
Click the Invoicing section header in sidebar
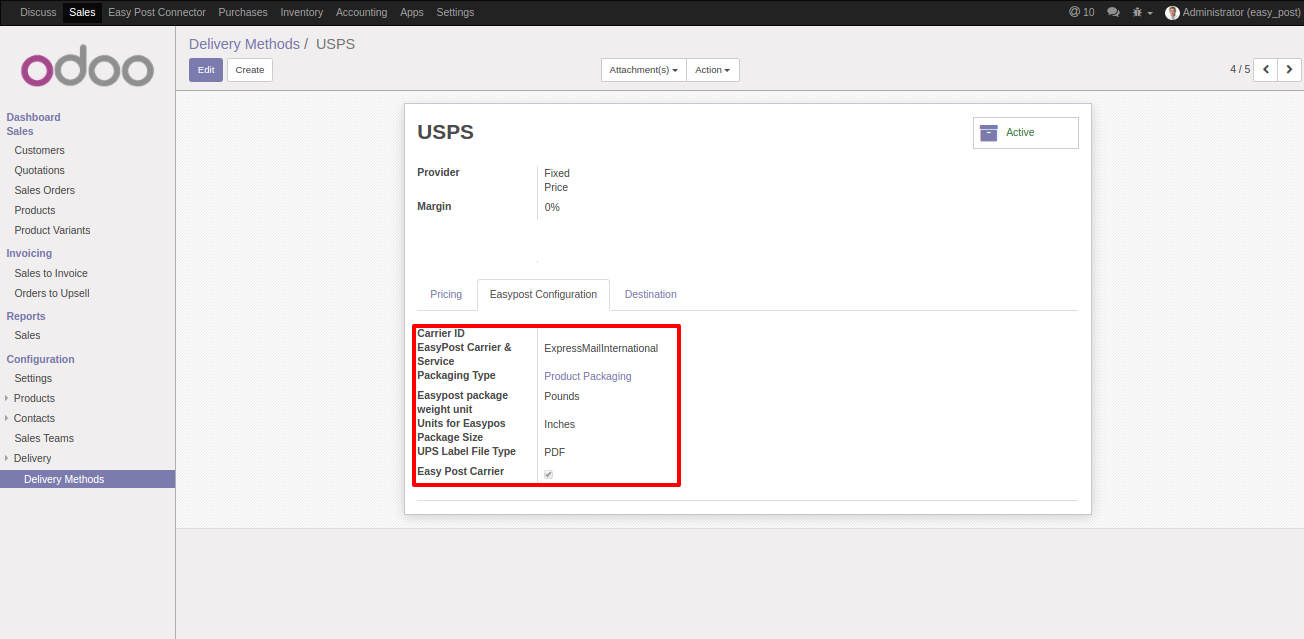coord(29,253)
